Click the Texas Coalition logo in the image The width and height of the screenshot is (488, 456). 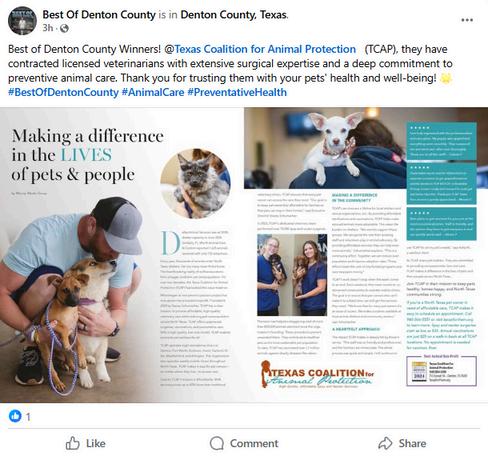(x=317, y=375)
